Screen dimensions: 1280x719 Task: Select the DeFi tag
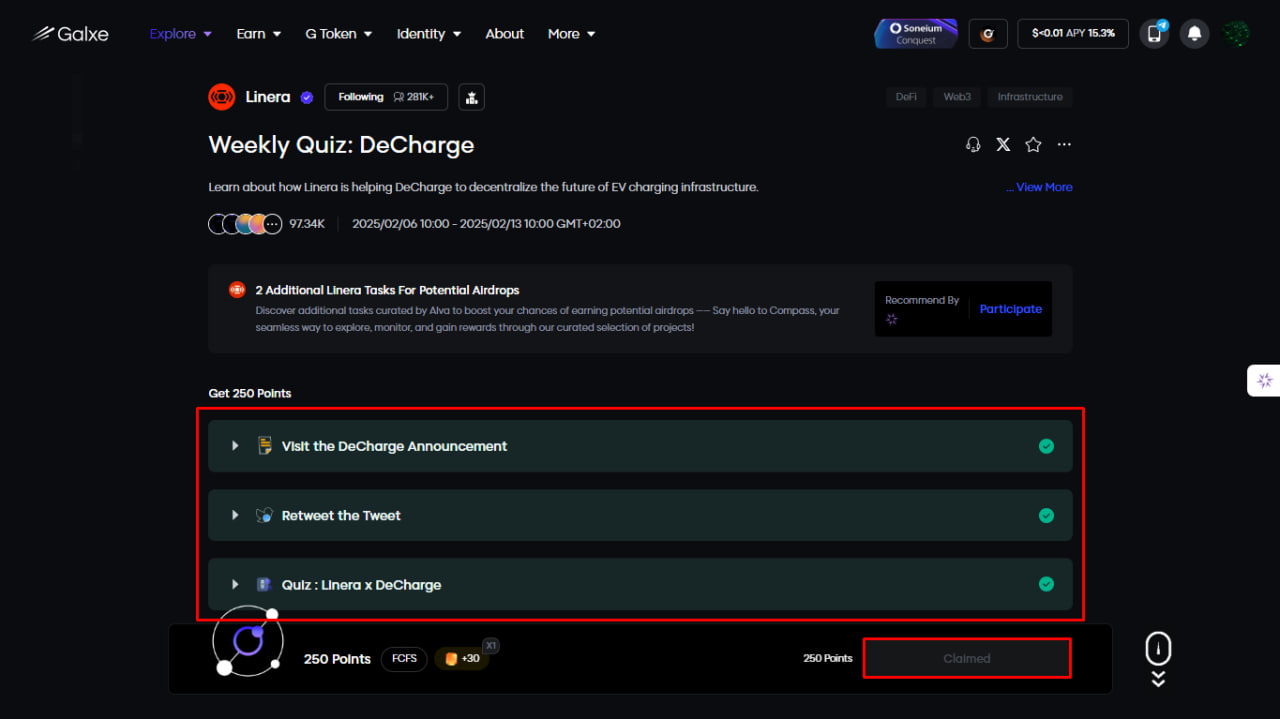(x=906, y=97)
